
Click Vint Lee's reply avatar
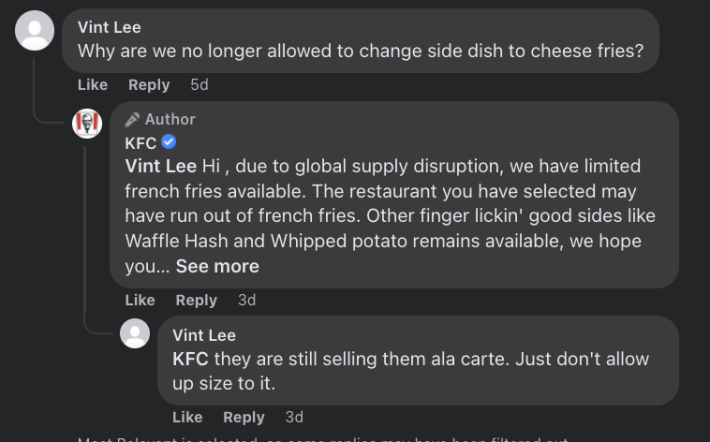tap(135, 334)
